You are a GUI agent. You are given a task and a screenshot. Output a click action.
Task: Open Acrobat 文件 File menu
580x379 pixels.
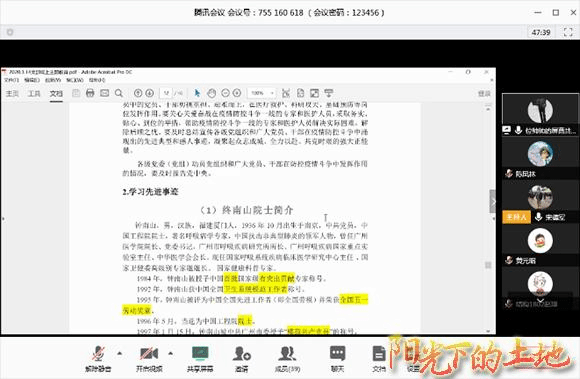click(x=11, y=80)
